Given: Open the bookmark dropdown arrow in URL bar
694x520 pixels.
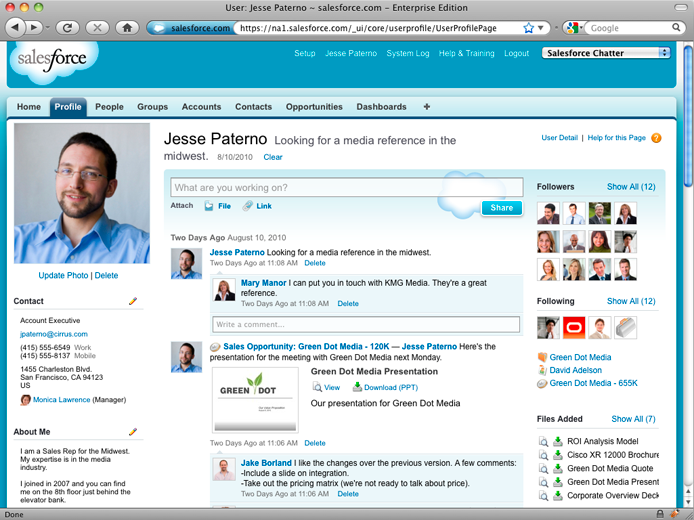Looking at the screenshot, I should pos(540,28).
